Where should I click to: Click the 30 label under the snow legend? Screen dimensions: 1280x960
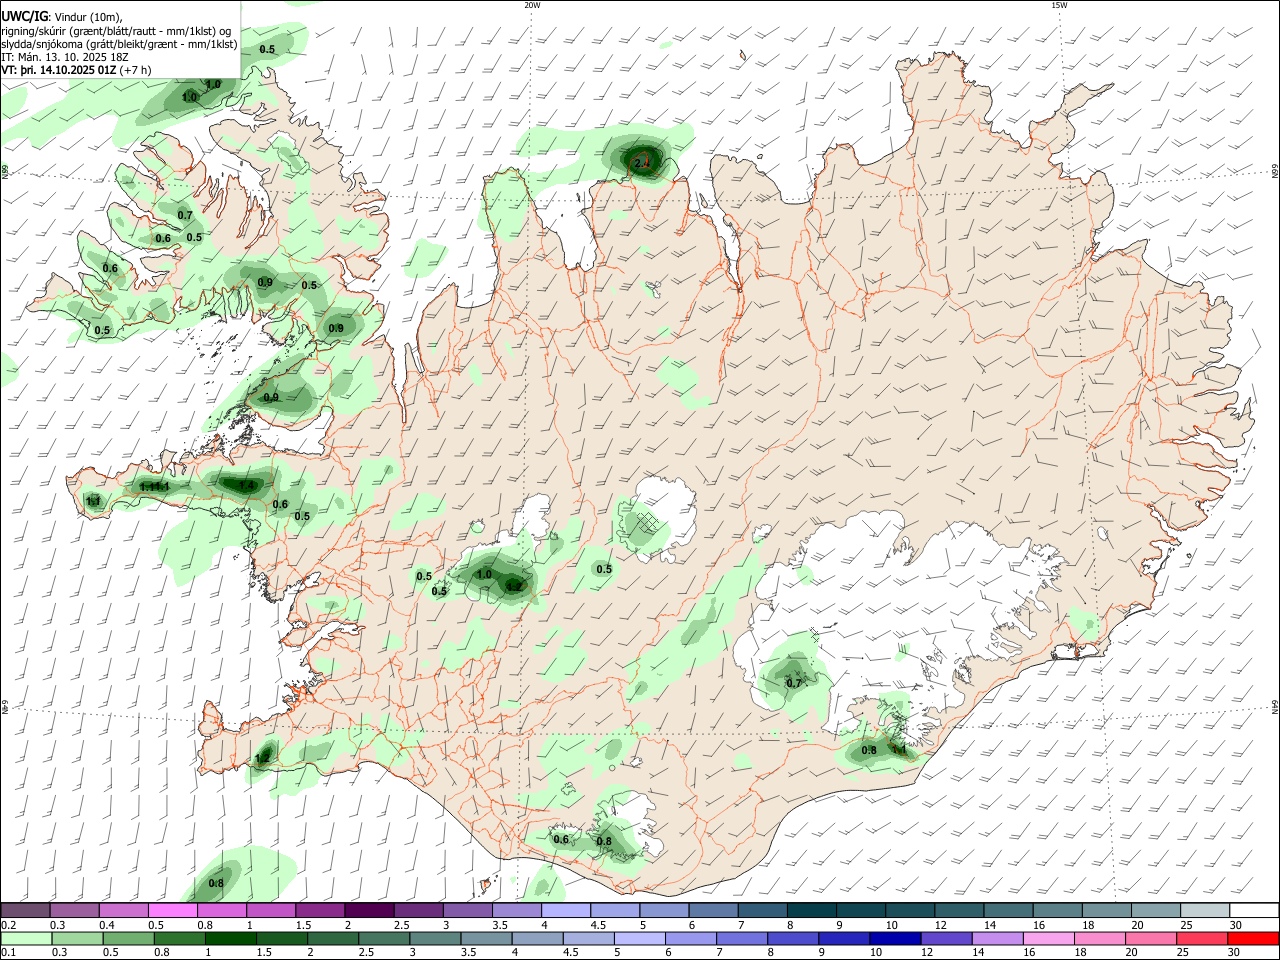click(x=1236, y=925)
